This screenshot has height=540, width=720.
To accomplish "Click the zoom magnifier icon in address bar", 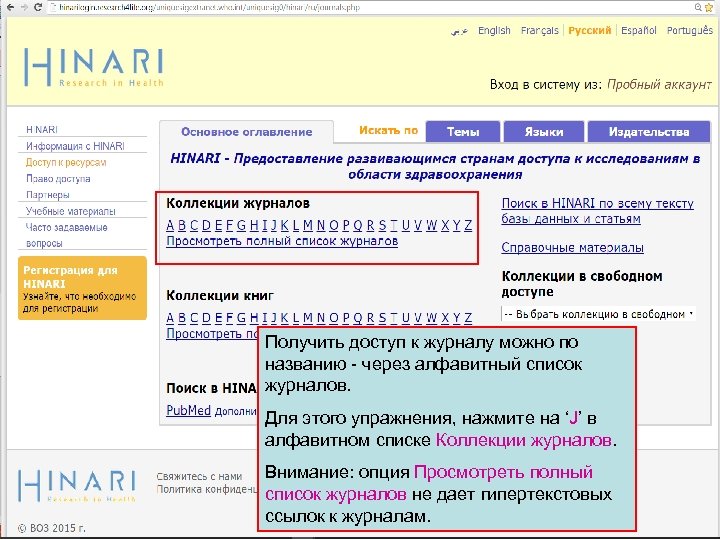I will click(x=698, y=7).
